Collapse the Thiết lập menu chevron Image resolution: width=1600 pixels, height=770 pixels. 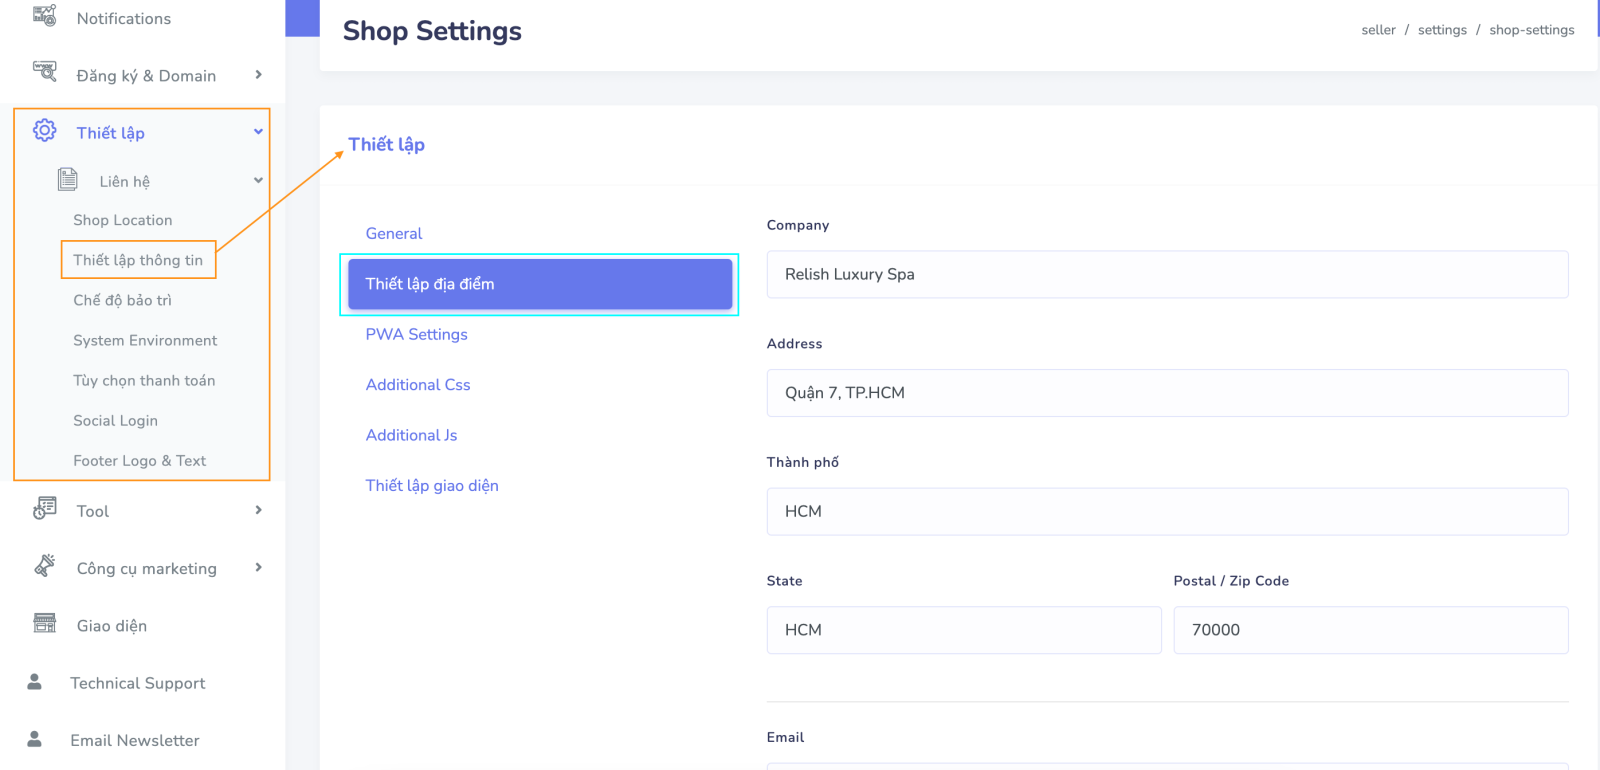[x=258, y=132]
